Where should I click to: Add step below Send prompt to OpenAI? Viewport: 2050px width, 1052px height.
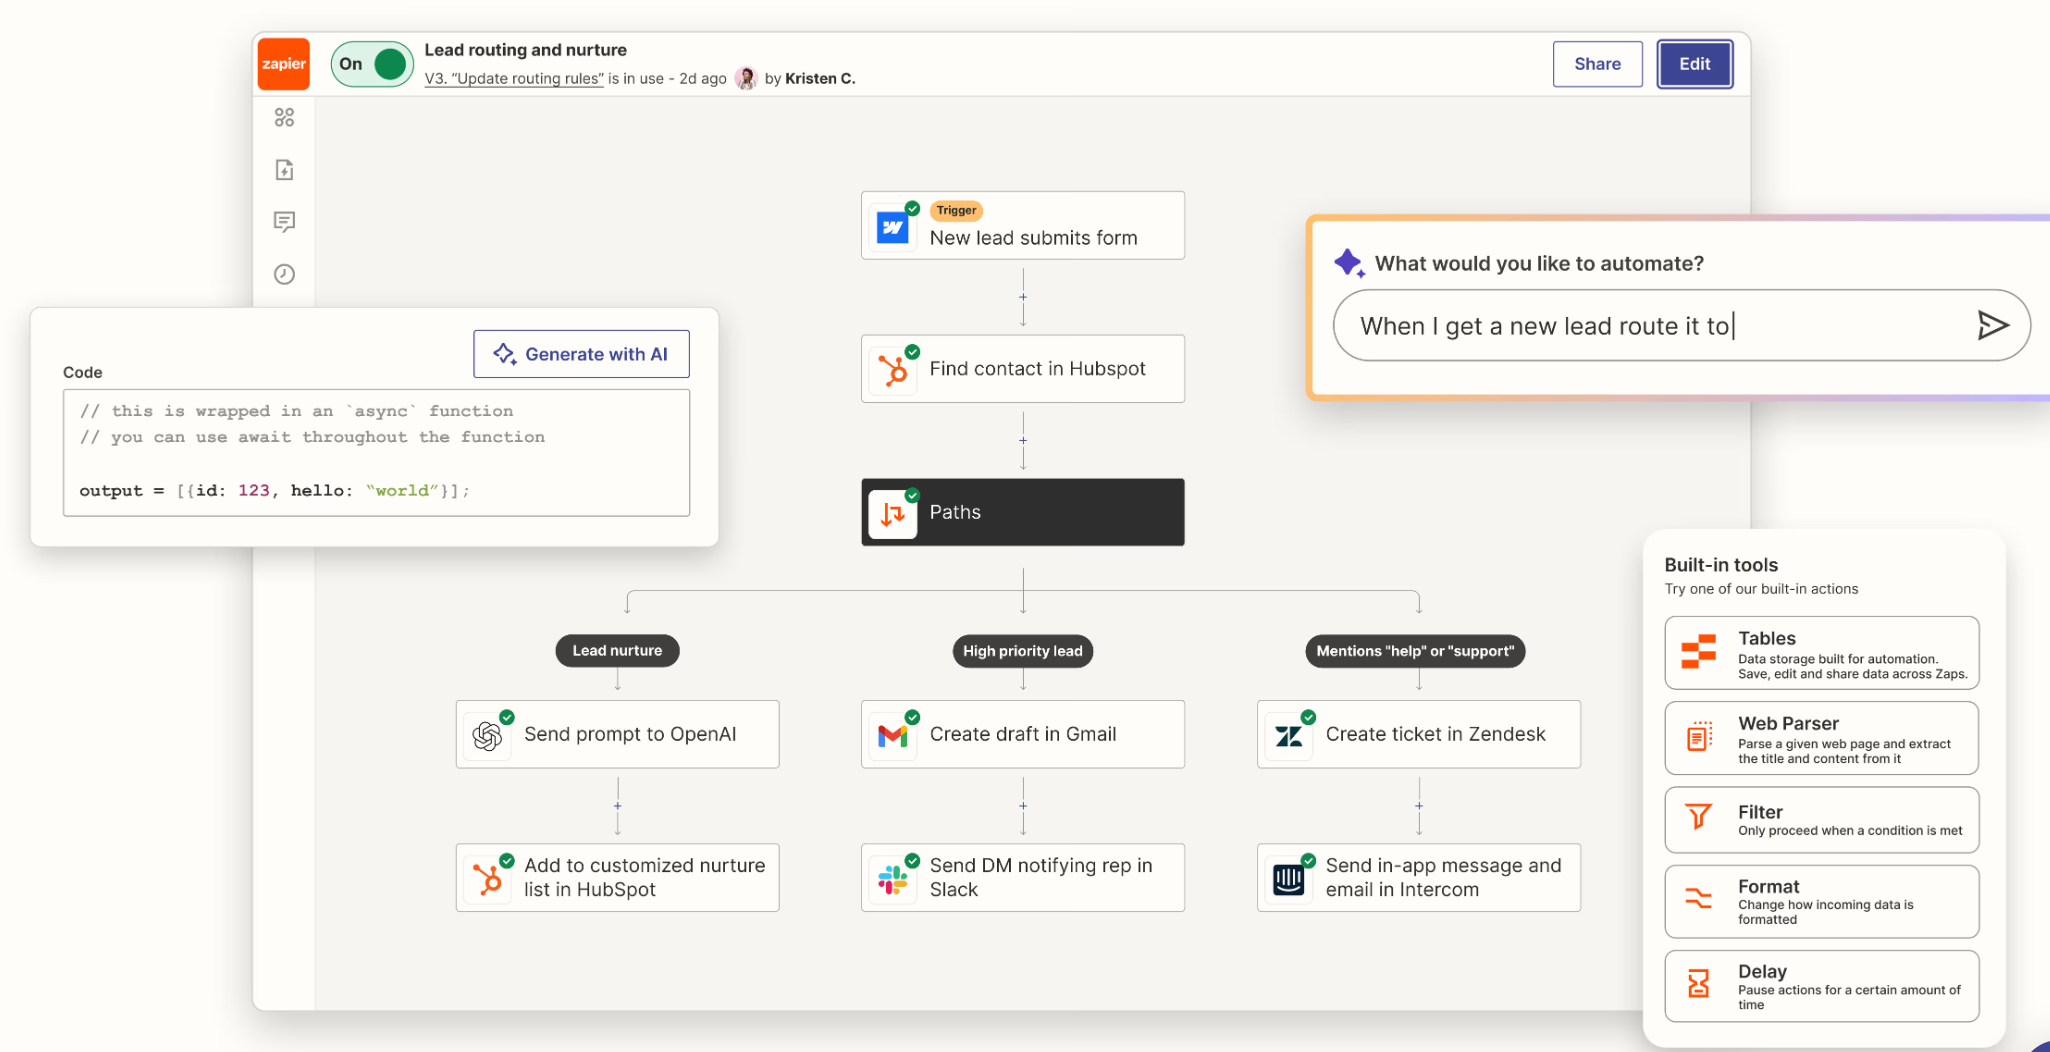pyautogui.click(x=617, y=806)
